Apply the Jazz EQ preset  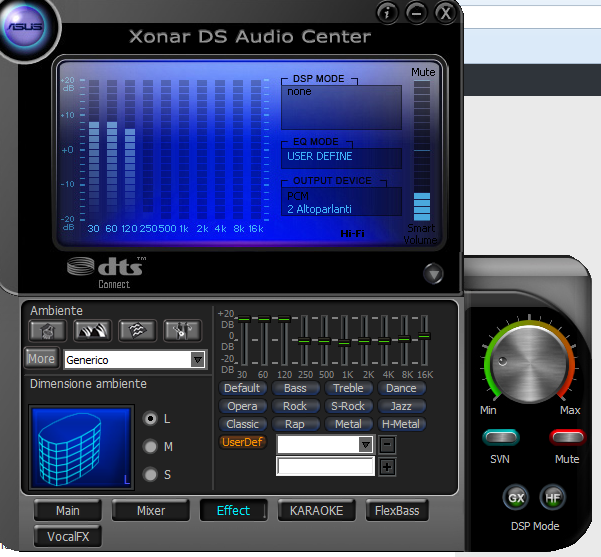[x=401, y=406]
